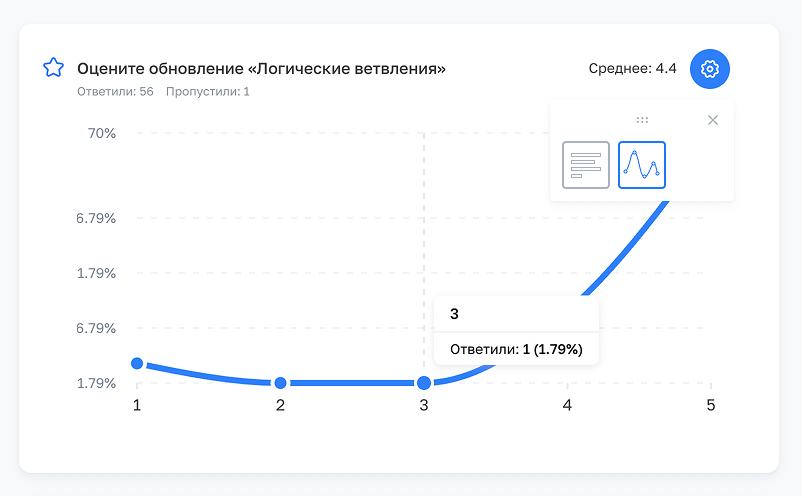Click the tooltip text "Ответили: 1 (1.79%)"

516,349
